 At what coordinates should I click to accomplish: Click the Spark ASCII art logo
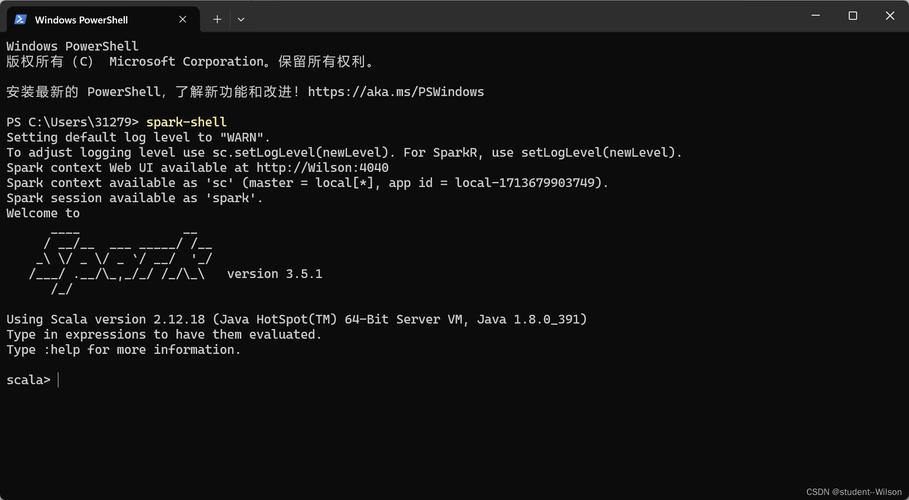[120, 260]
